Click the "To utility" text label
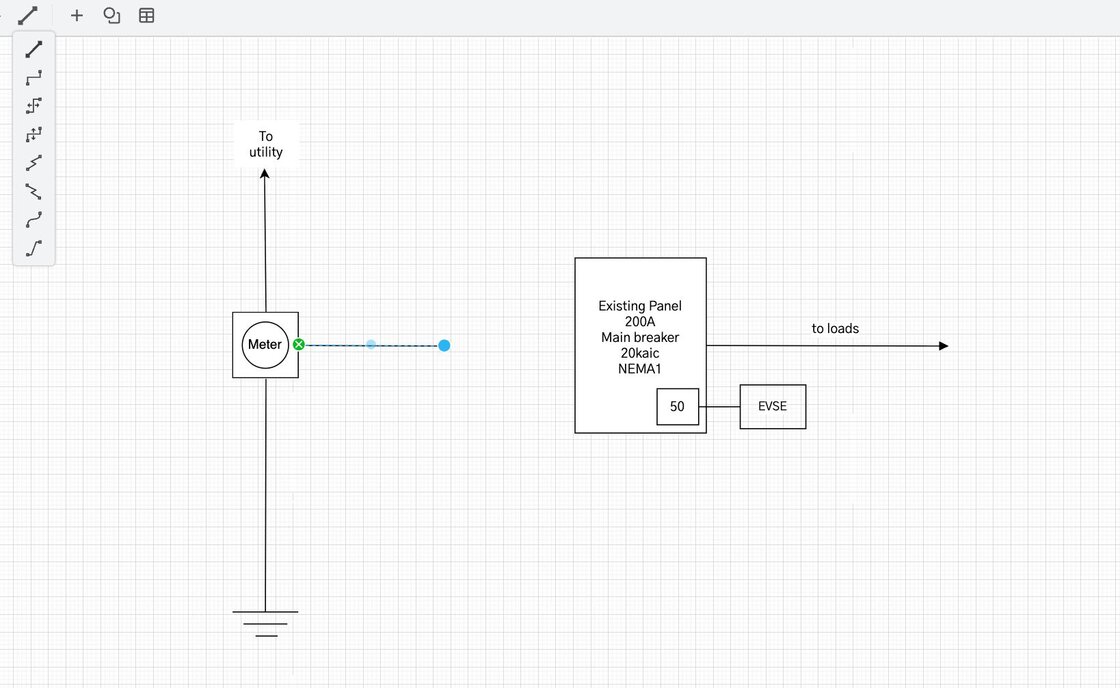Image resolution: width=1120 pixels, height=688 pixels. 265,144
